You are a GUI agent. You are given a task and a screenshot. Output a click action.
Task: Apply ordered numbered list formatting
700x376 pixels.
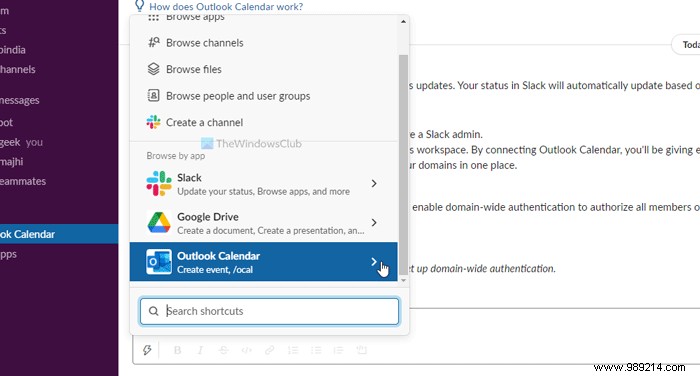tap(293, 350)
